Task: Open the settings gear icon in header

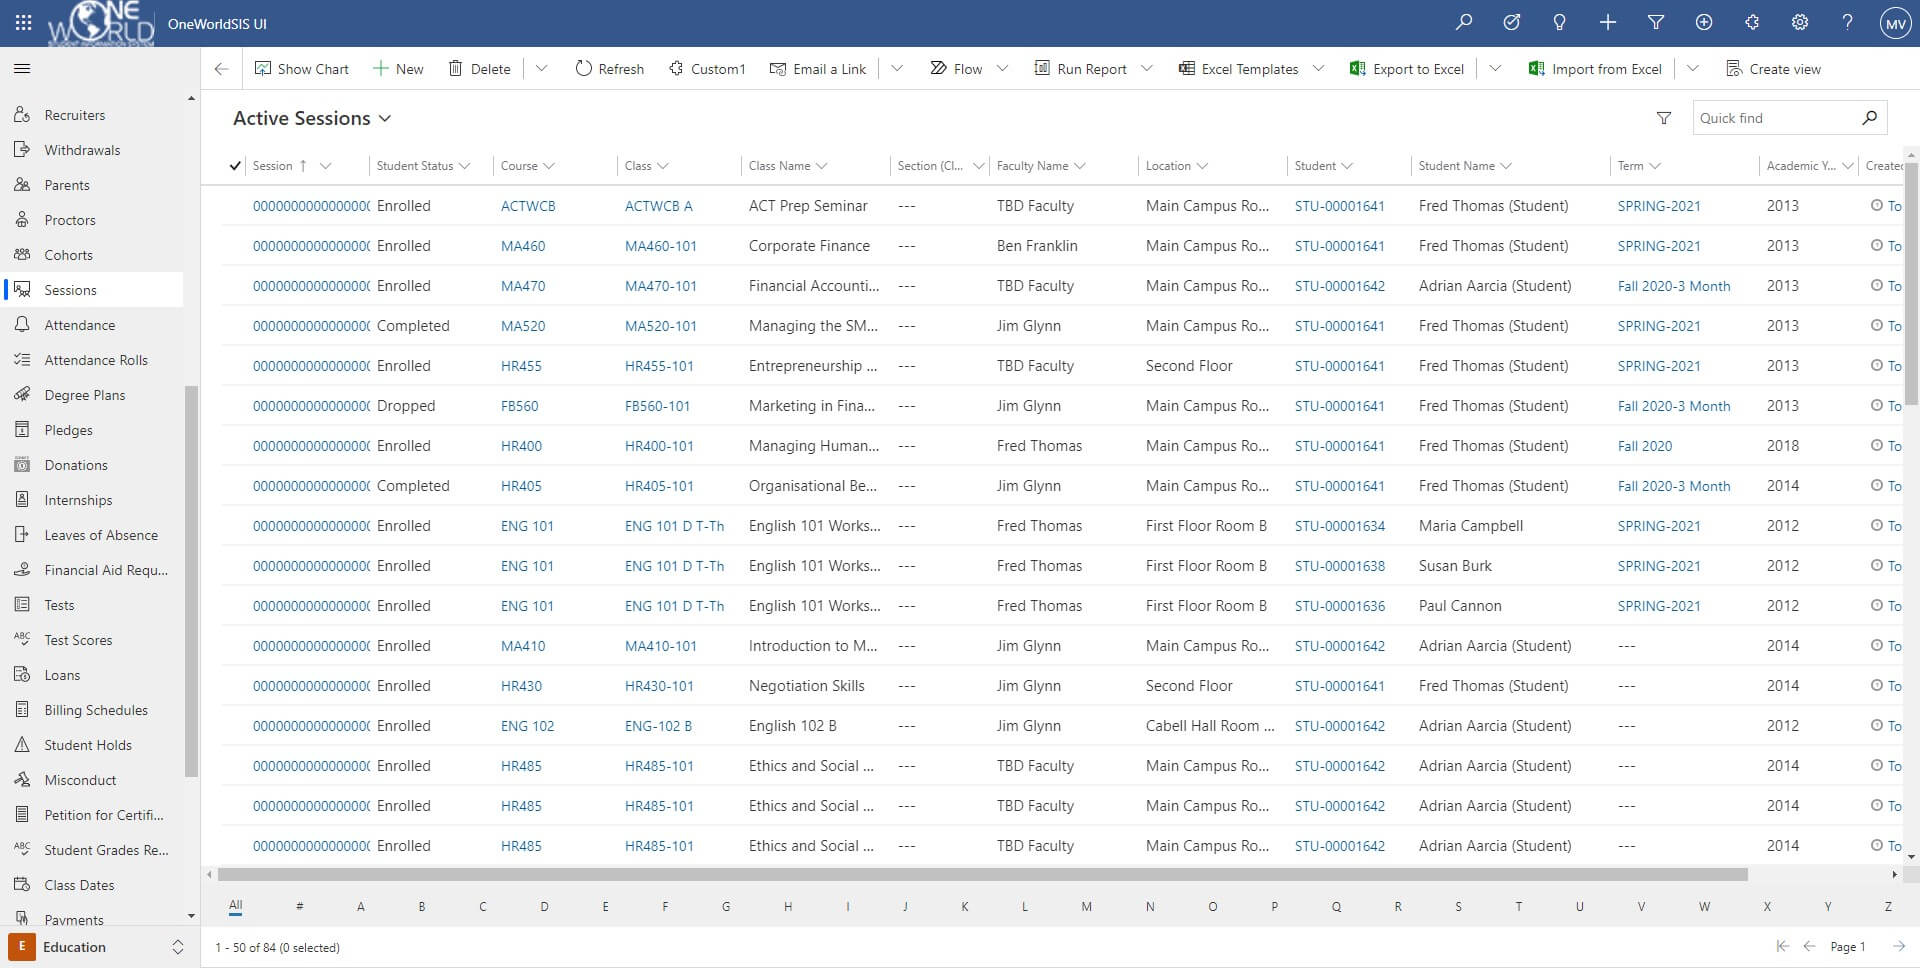Action: pos(1800,22)
